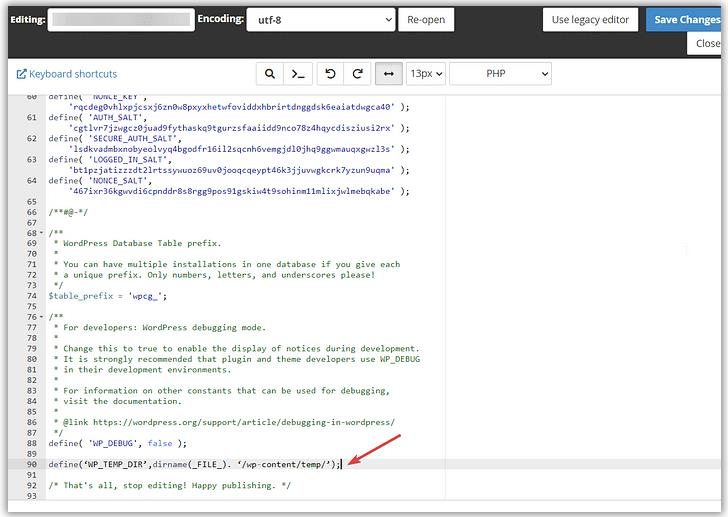The width and height of the screenshot is (728, 517).
Task: Toggle line wrap arrows button
Action: pos(389,74)
